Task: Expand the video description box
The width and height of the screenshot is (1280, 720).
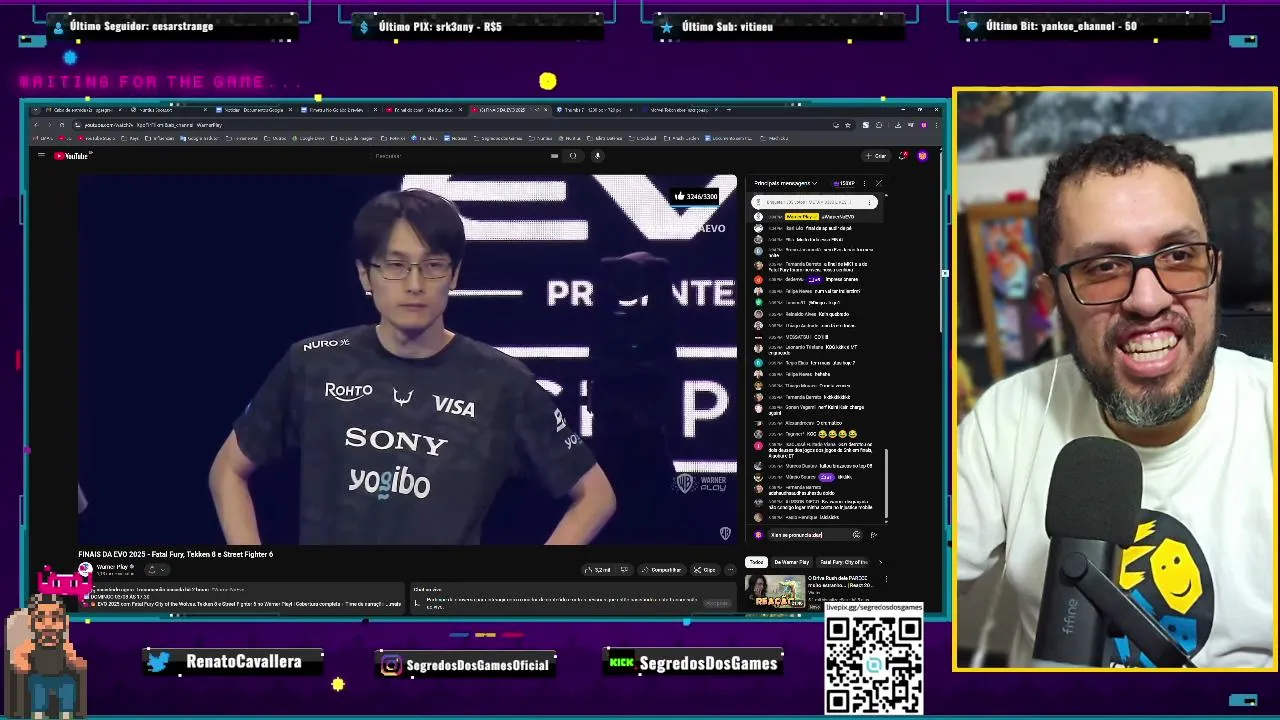Action: click(240, 597)
